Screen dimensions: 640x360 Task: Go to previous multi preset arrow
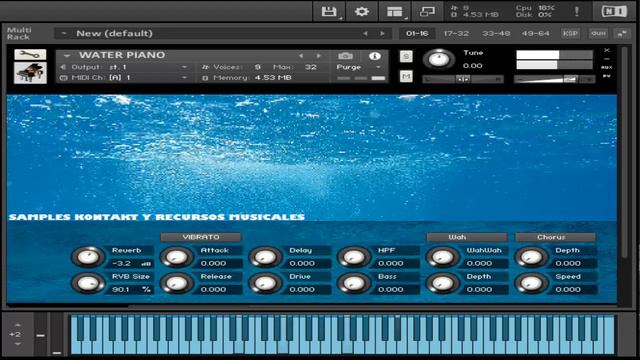(365, 33)
